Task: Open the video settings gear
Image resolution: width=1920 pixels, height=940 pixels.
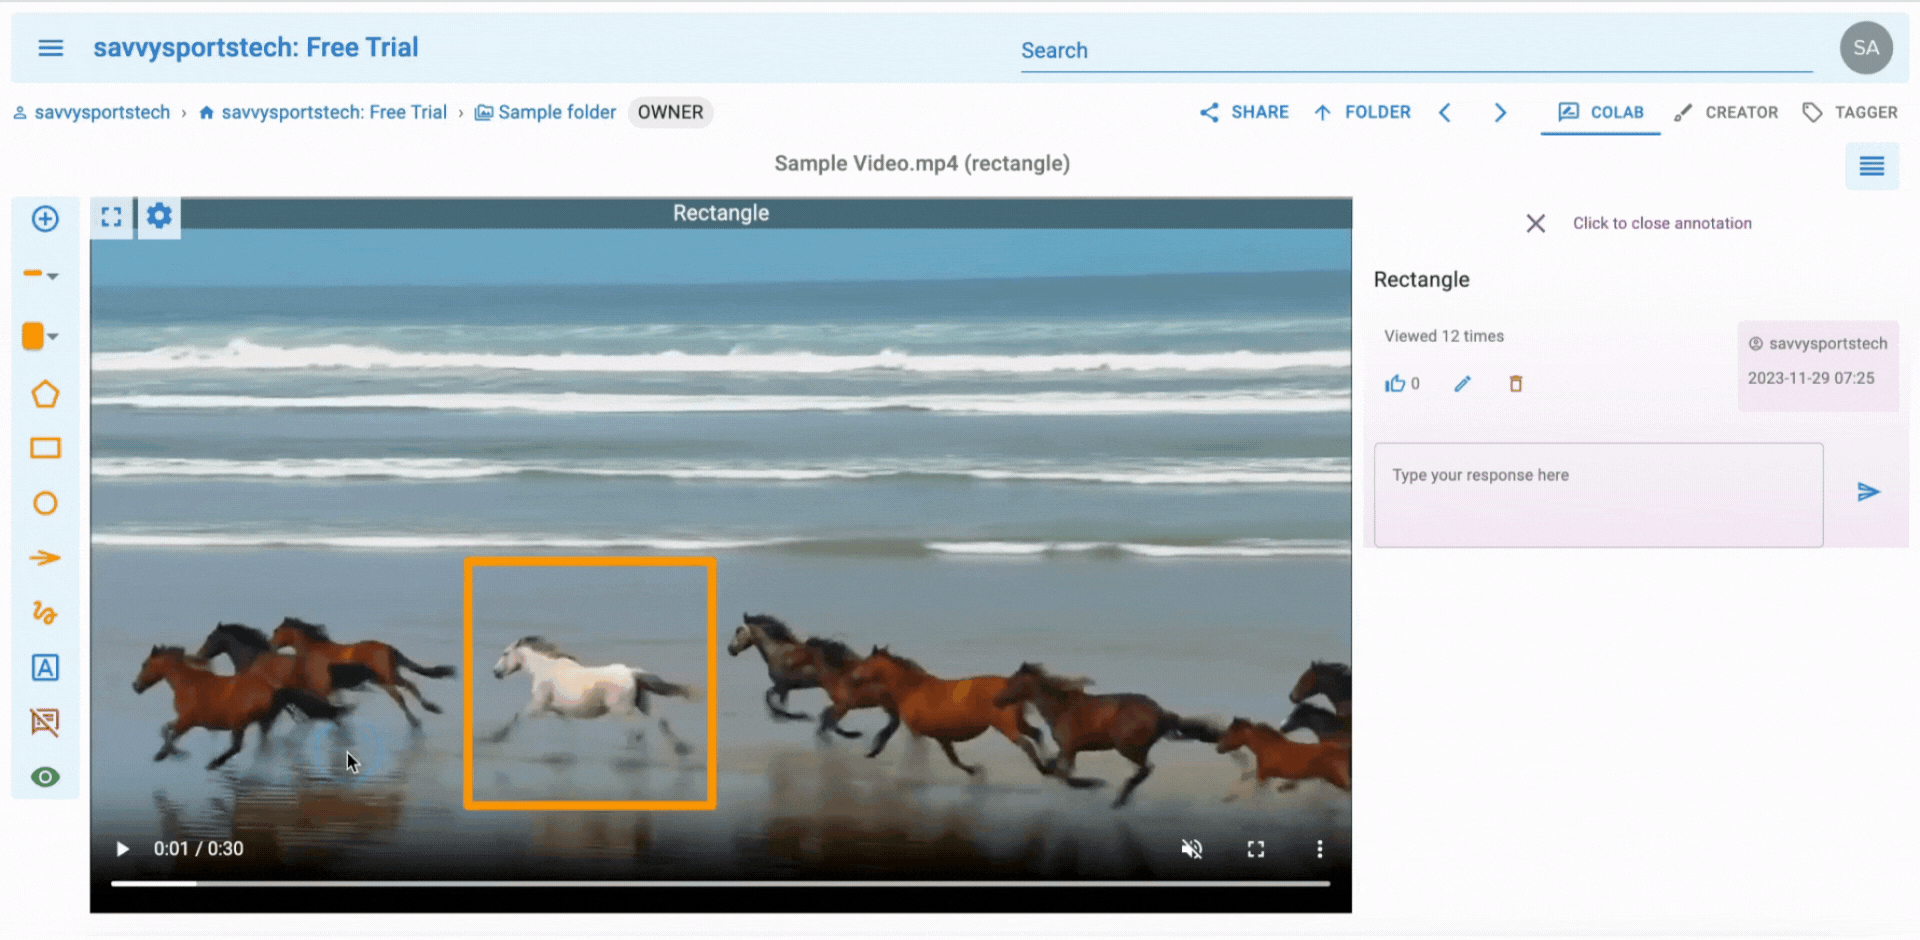Action: (x=159, y=216)
